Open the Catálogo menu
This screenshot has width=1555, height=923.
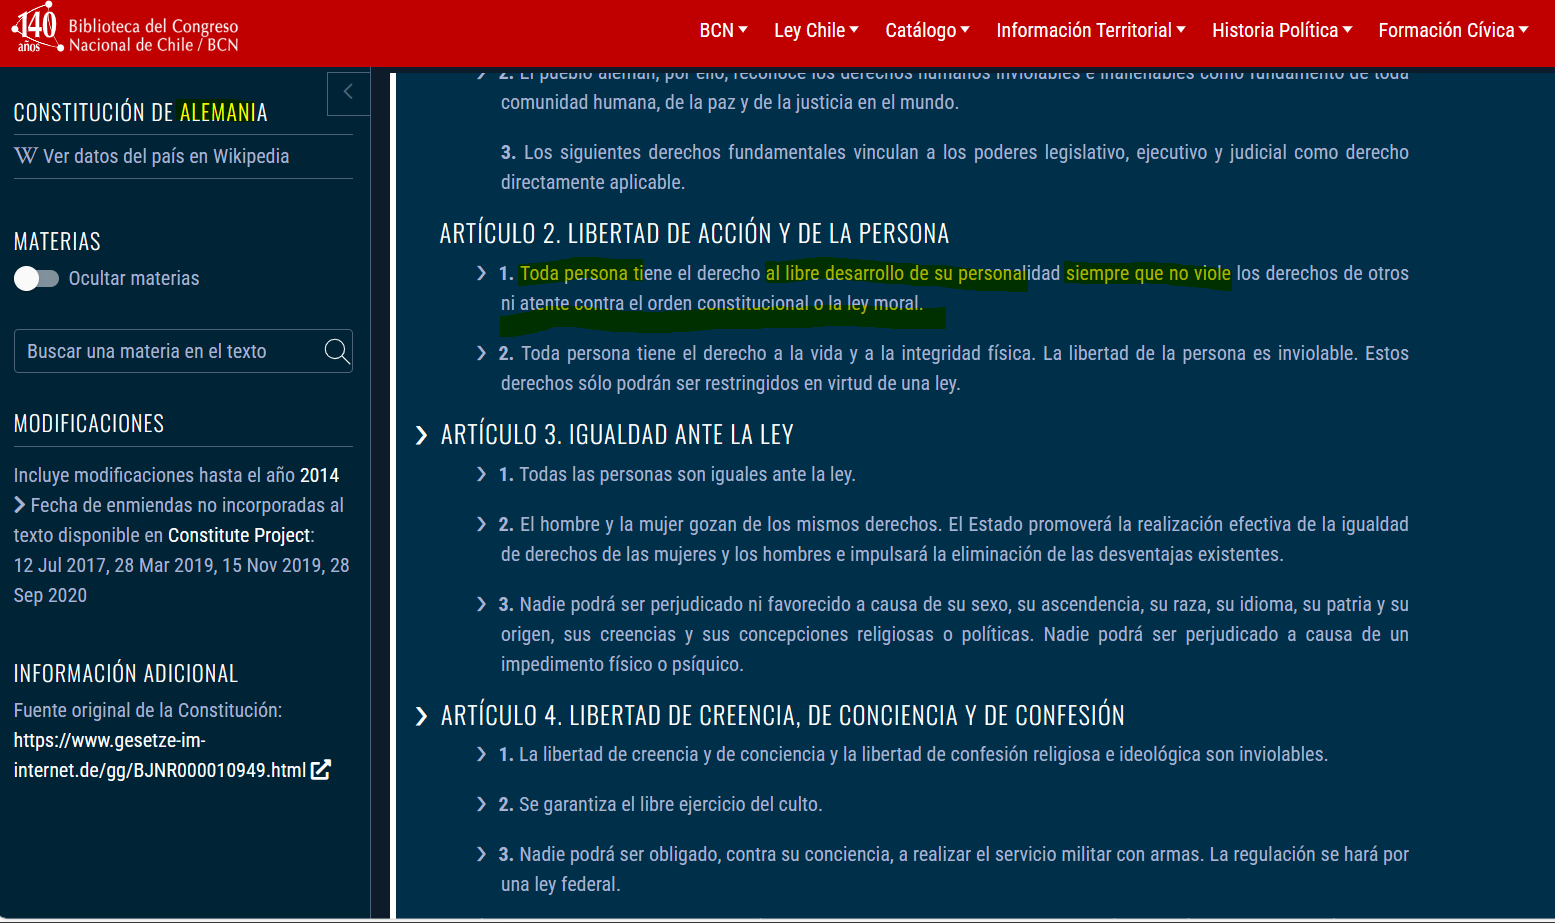click(x=927, y=31)
